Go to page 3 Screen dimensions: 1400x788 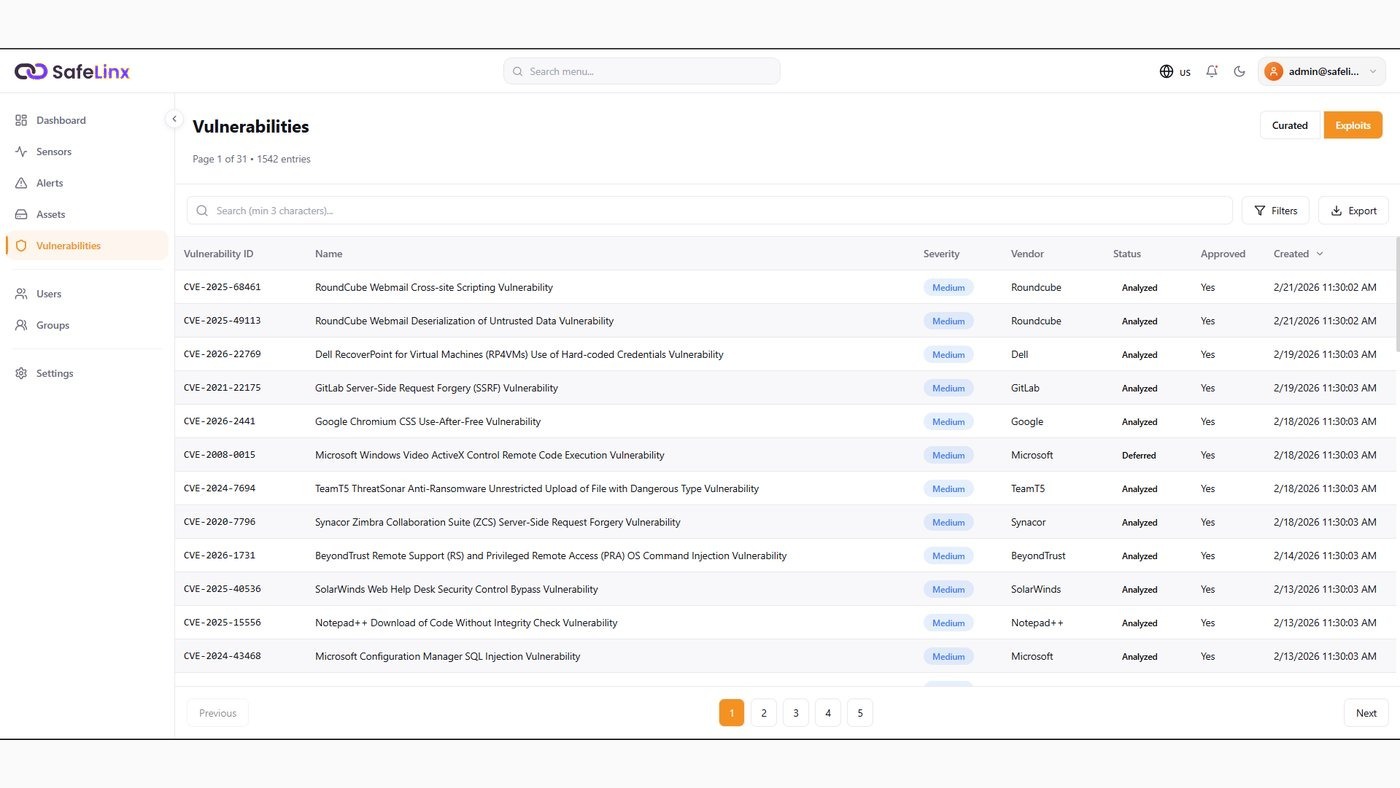pos(796,713)
